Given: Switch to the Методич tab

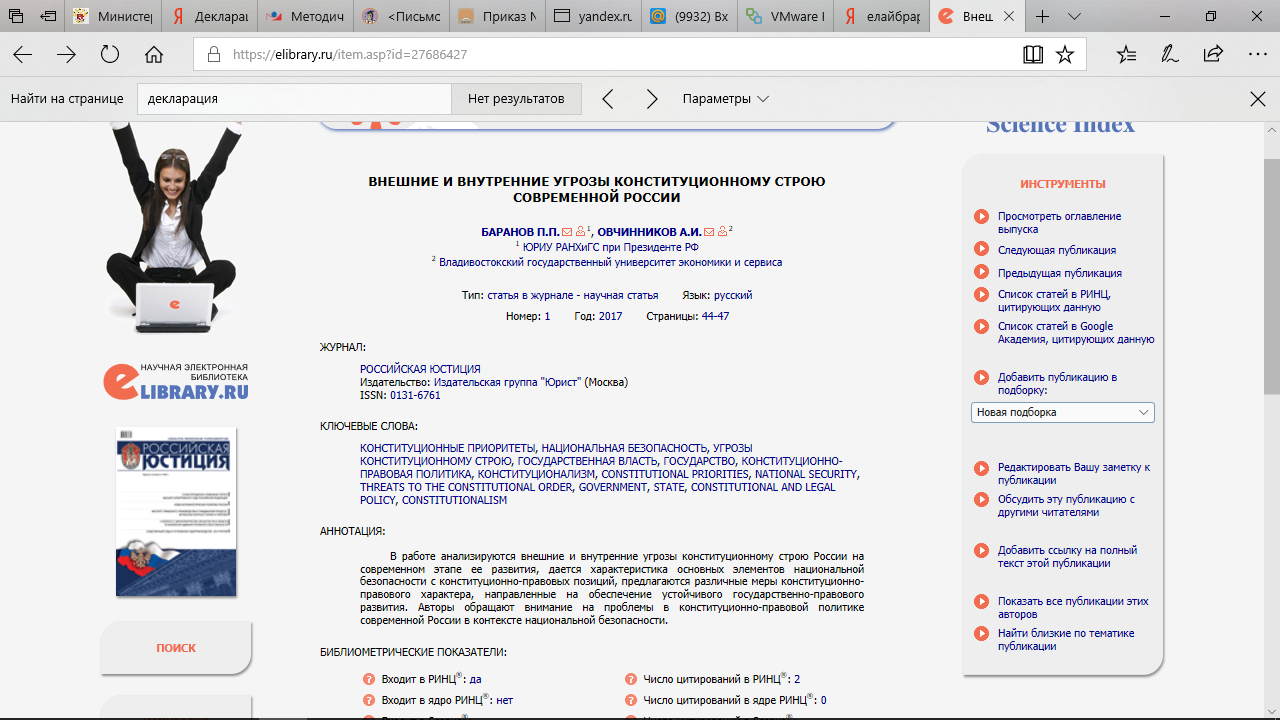Looking at the screenshot, I should pos(304,17).
